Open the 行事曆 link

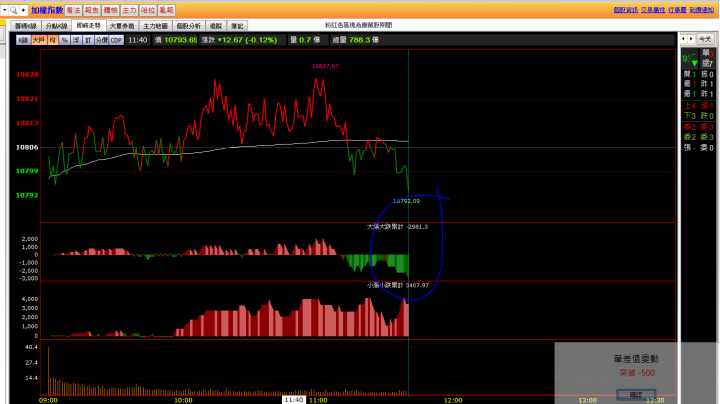tap(677, 10)
